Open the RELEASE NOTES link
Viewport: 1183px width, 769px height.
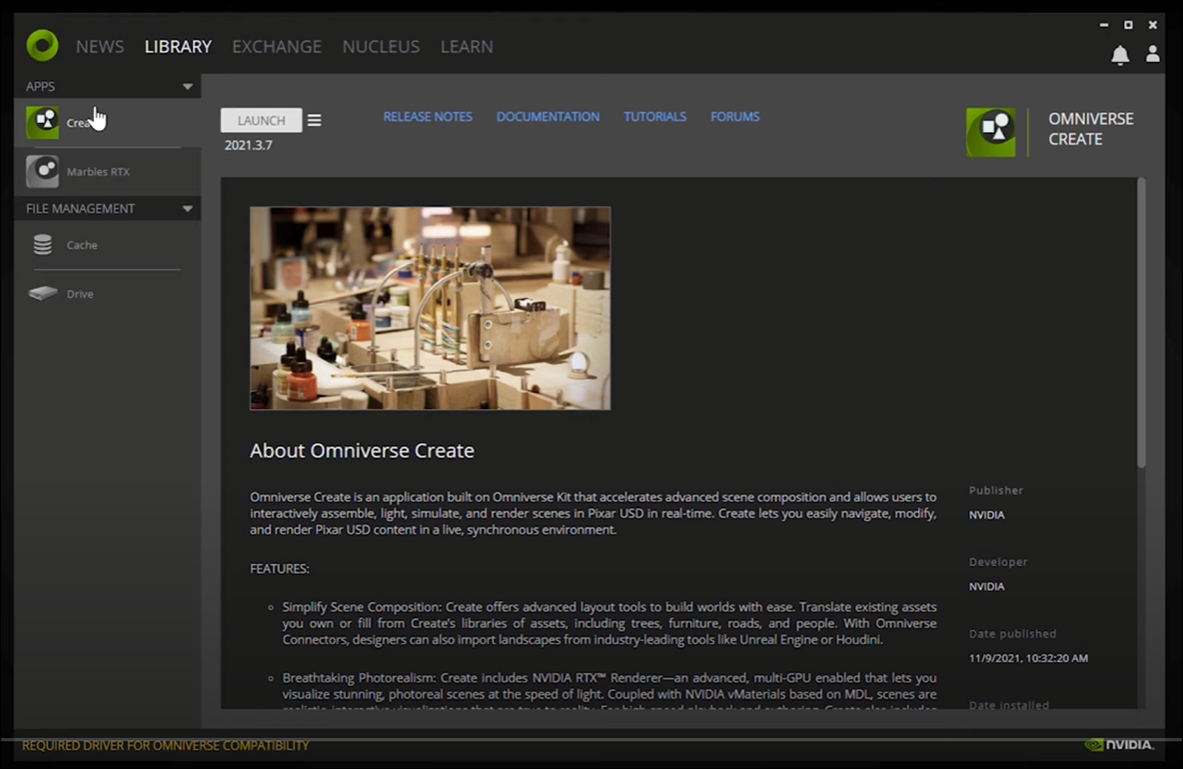click(x=428, y=117)
